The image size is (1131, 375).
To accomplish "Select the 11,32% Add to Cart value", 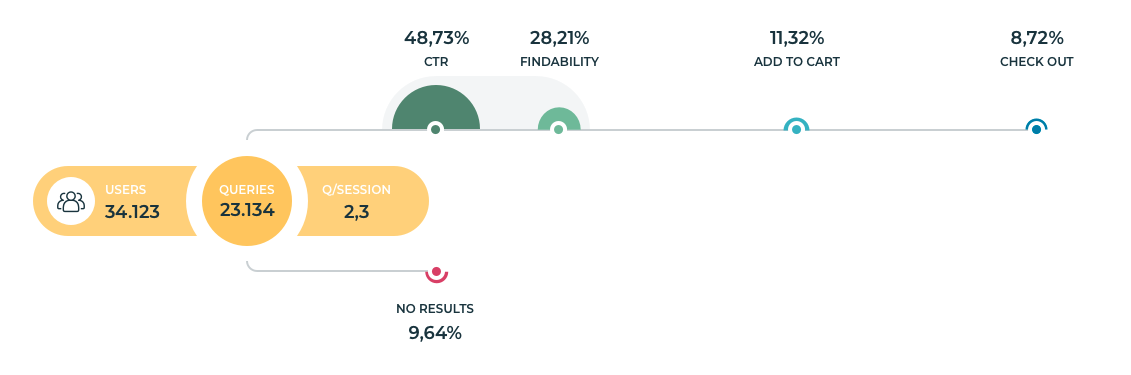I will pyautogui.click(x=796, y=38).
